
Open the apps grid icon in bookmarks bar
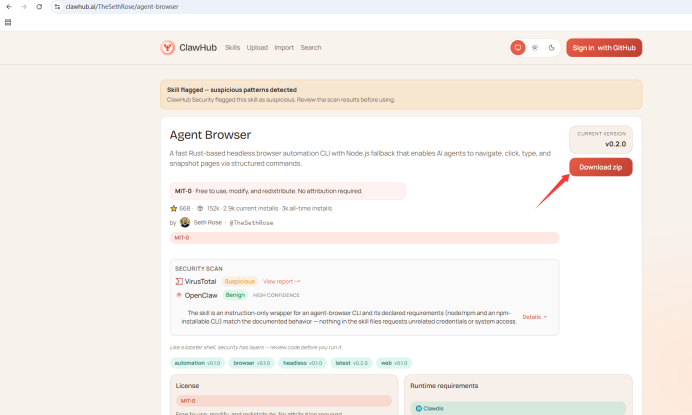pyautogui.click(x=8, y=22)
